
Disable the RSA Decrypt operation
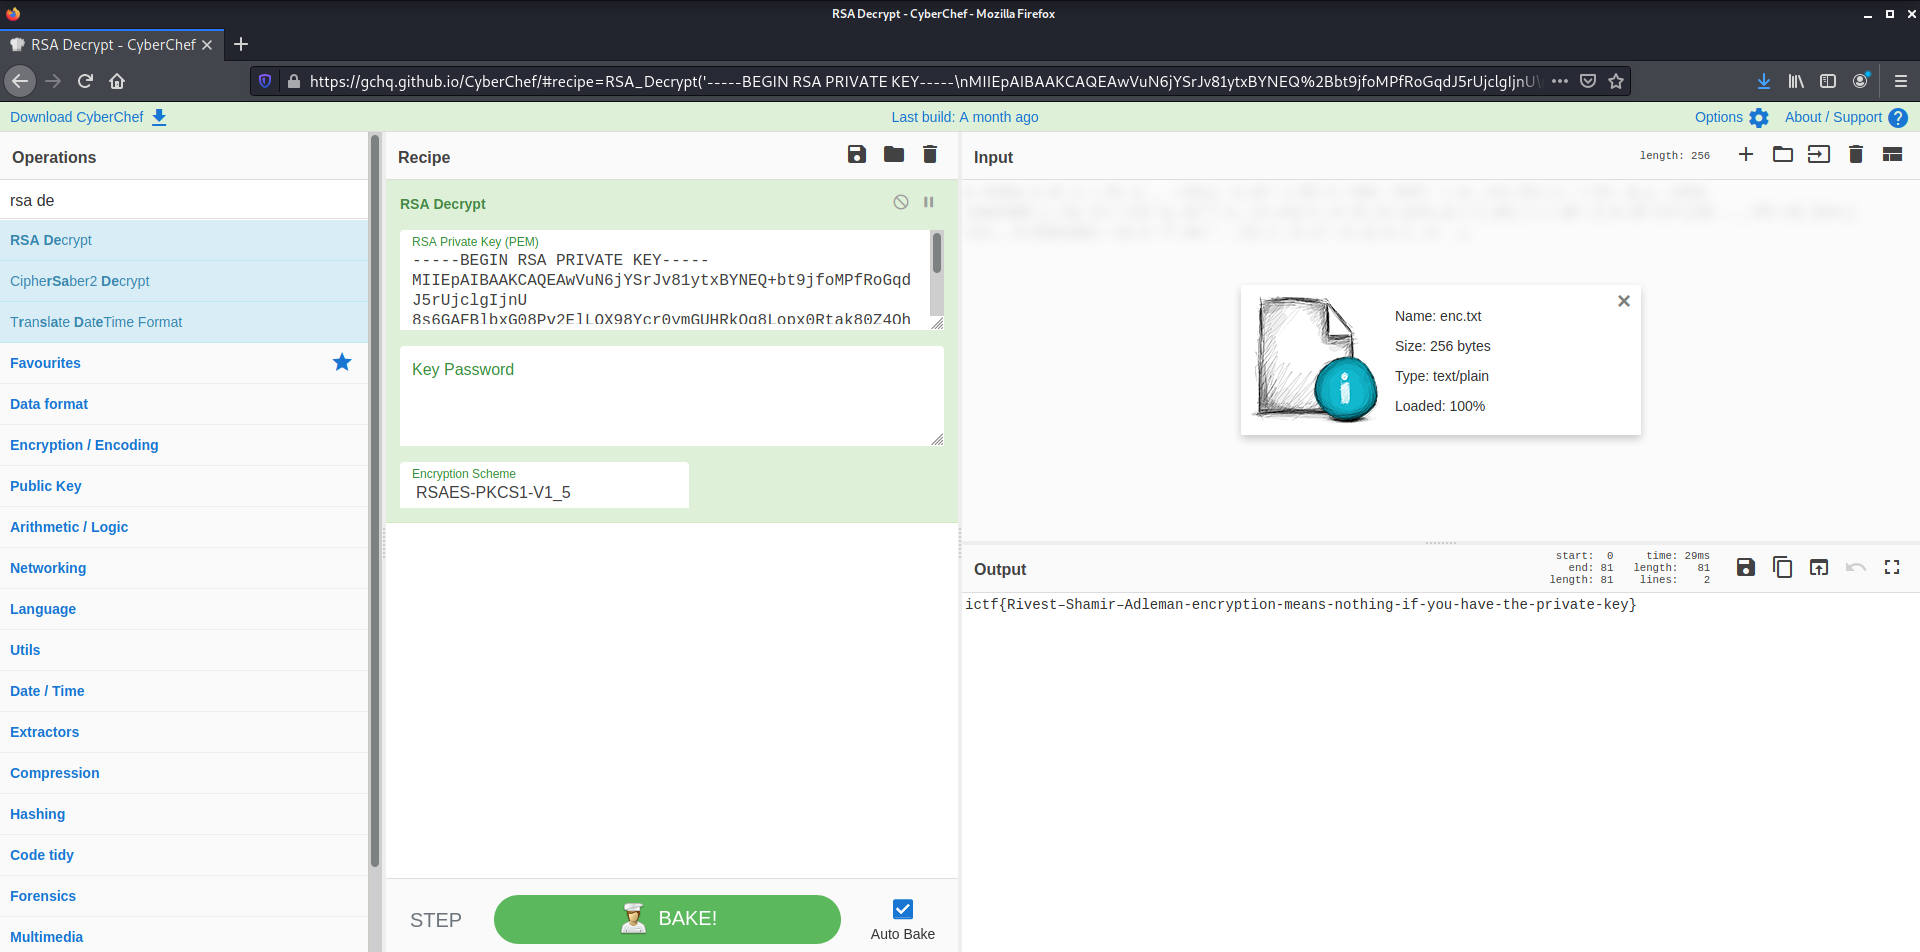[901, 202]
